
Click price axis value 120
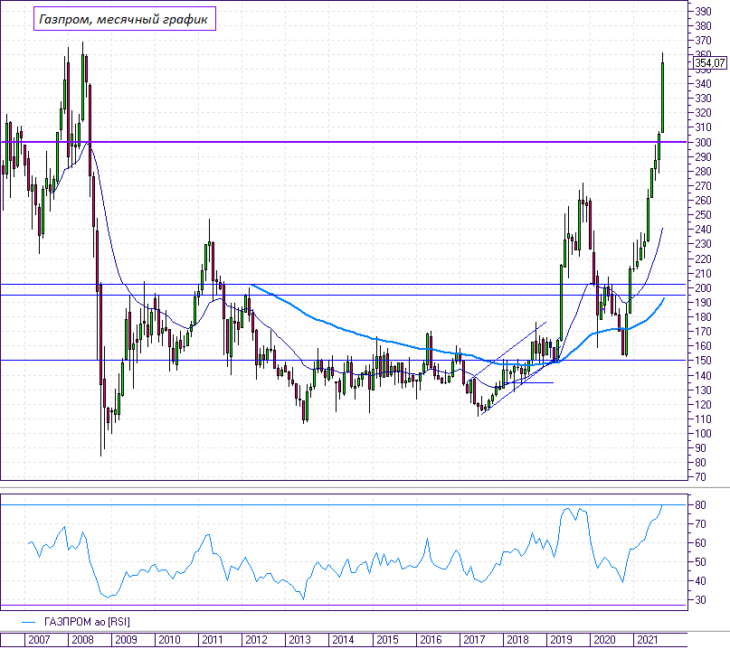point(703,405)
